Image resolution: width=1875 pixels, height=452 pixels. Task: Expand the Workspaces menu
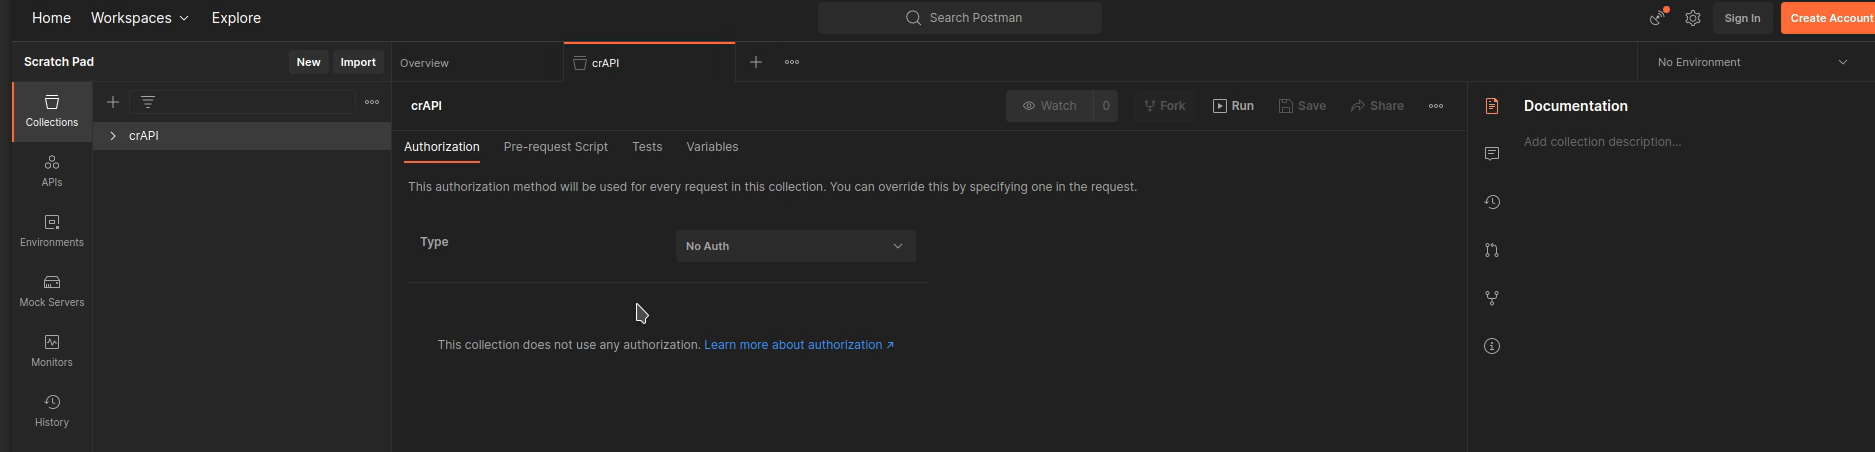tap(140, 18)
